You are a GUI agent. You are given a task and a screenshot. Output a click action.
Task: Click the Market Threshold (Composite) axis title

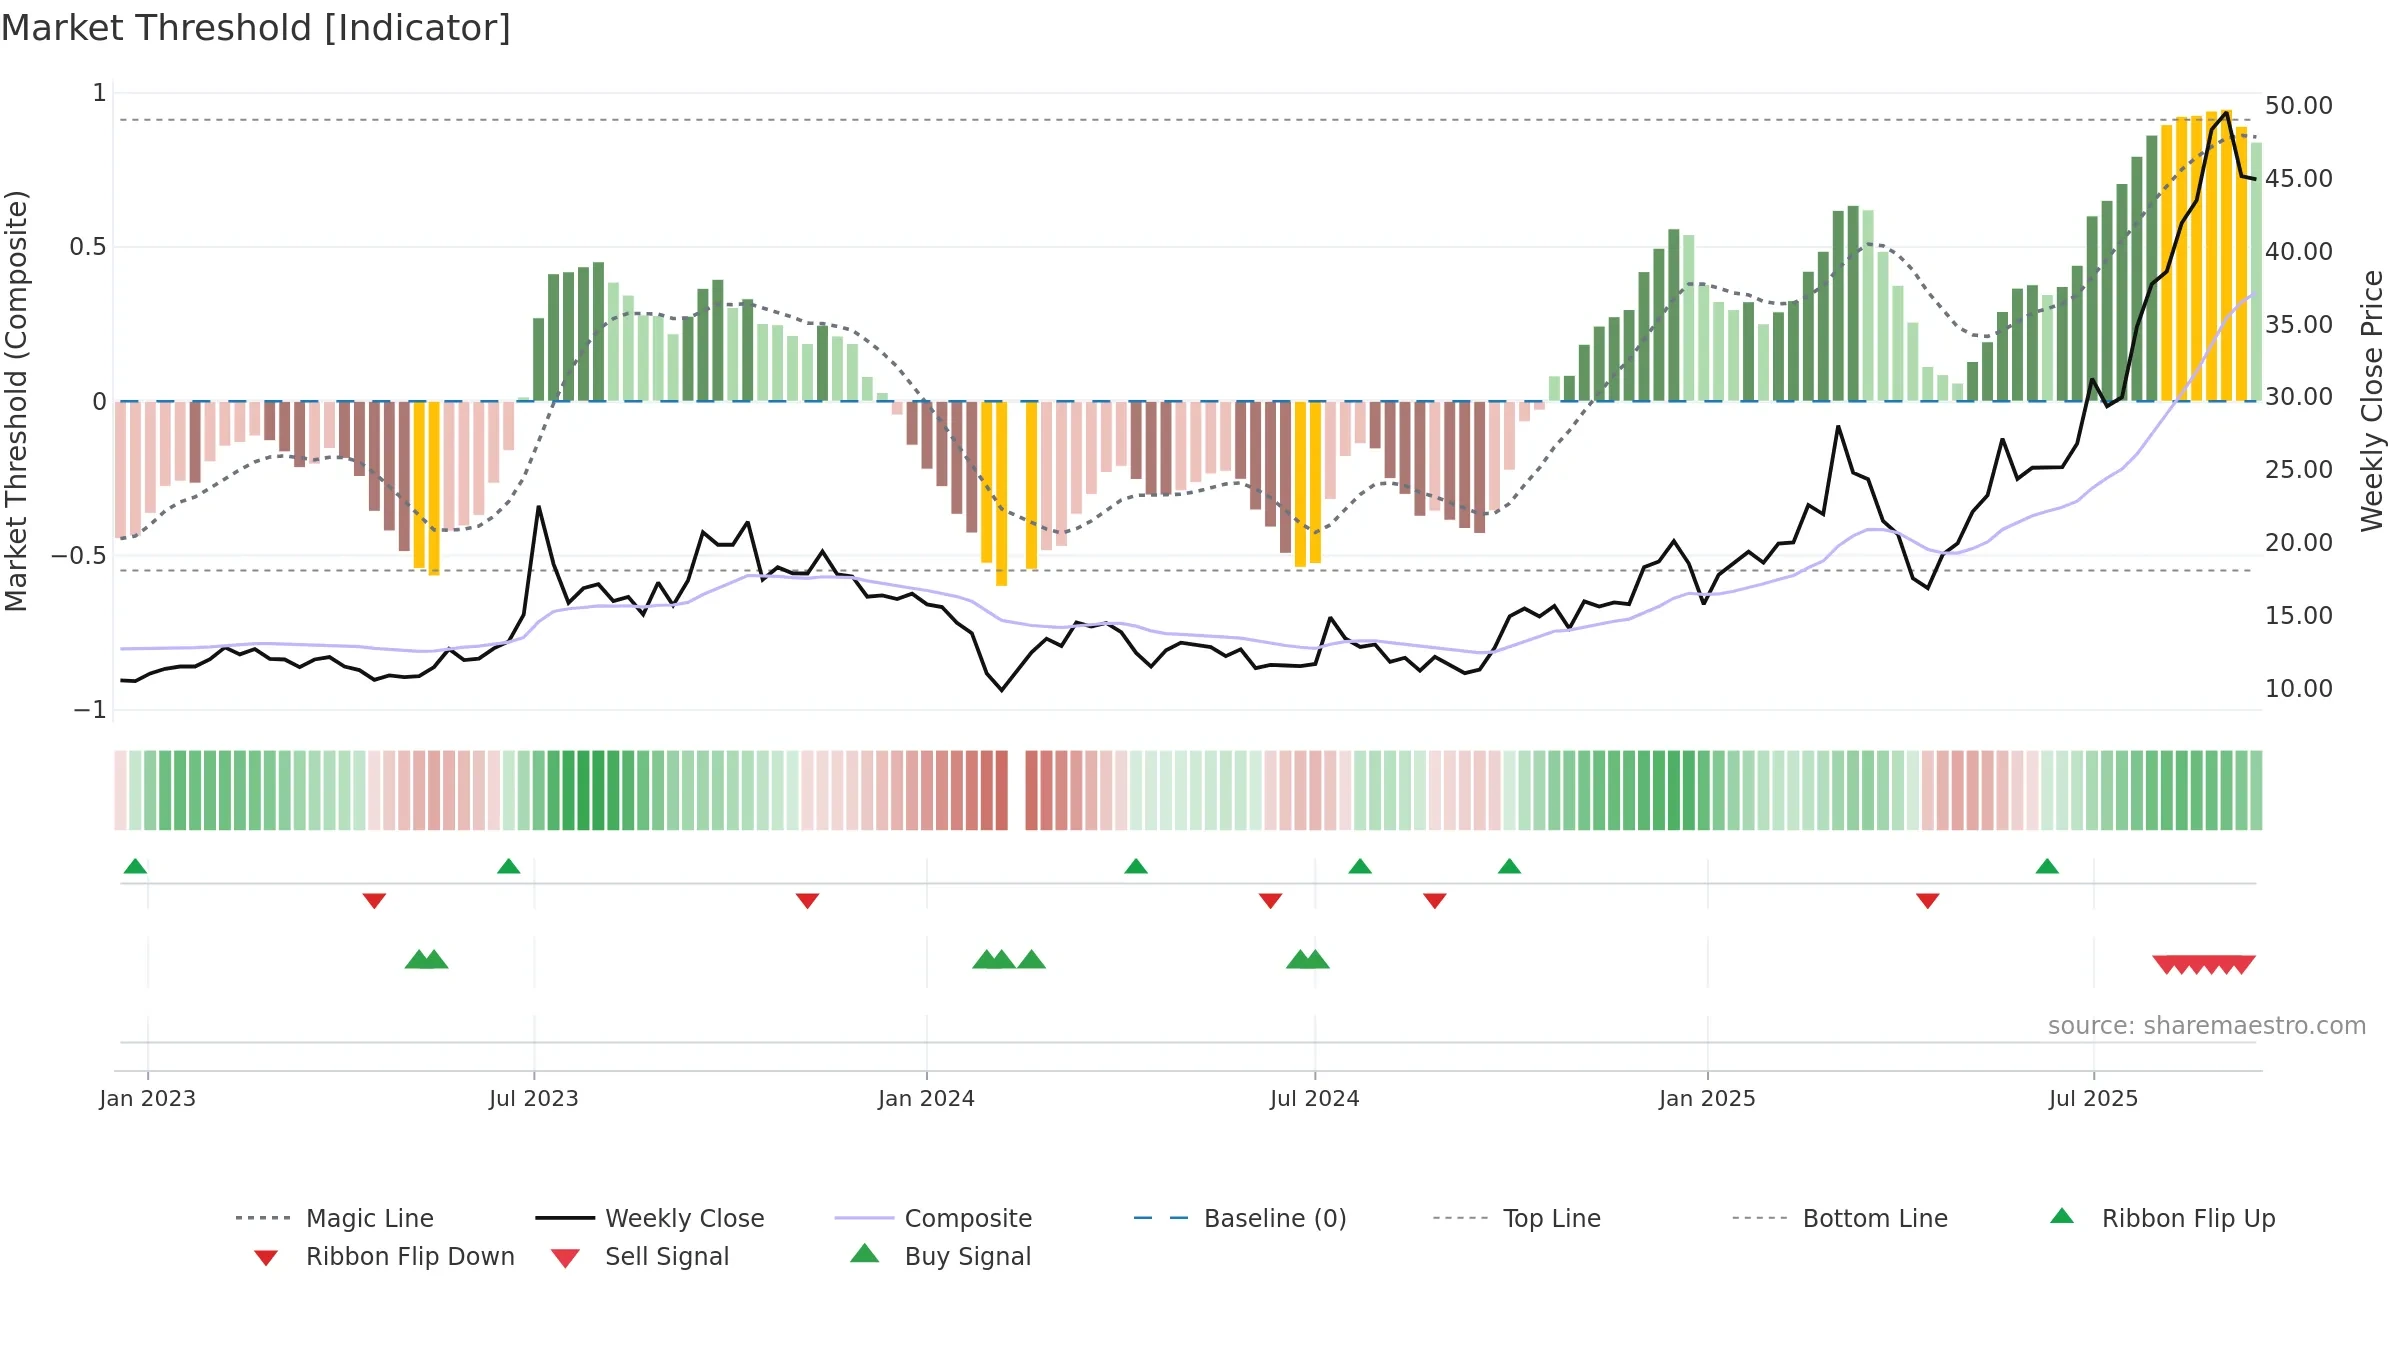16,401
